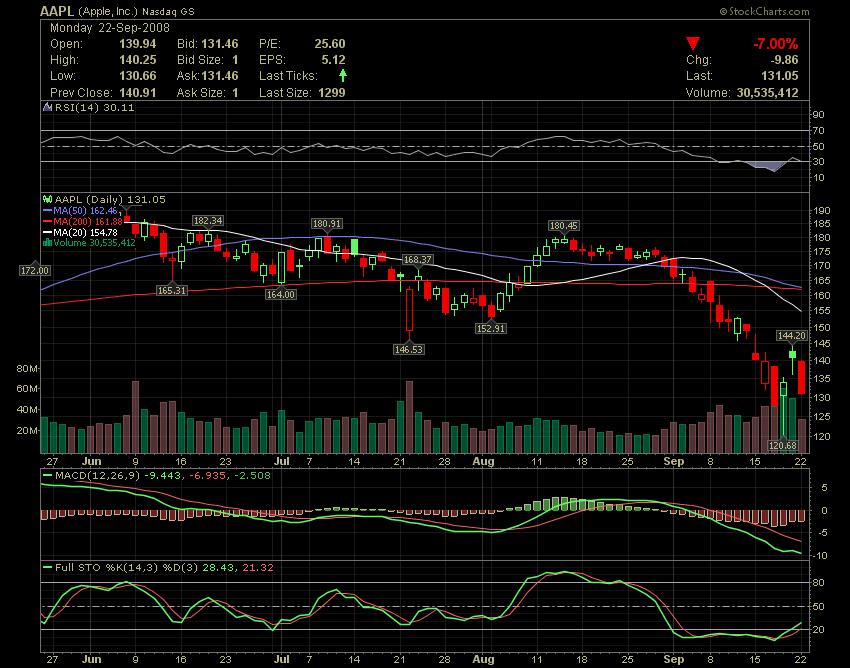Click the 165.31 low price label
850x668 pixels.
[x=172, y=291]
